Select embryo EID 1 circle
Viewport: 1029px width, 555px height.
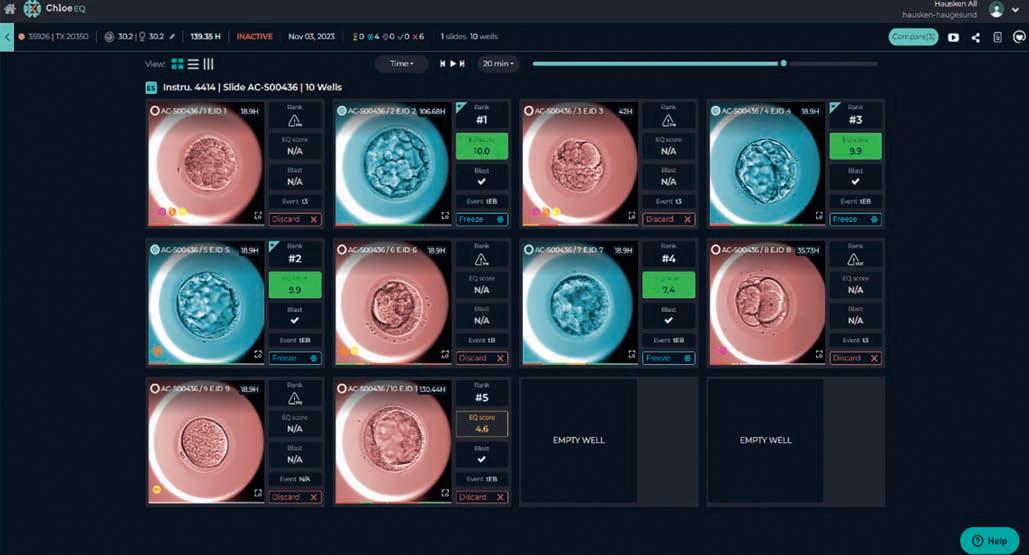pos(155,111)
